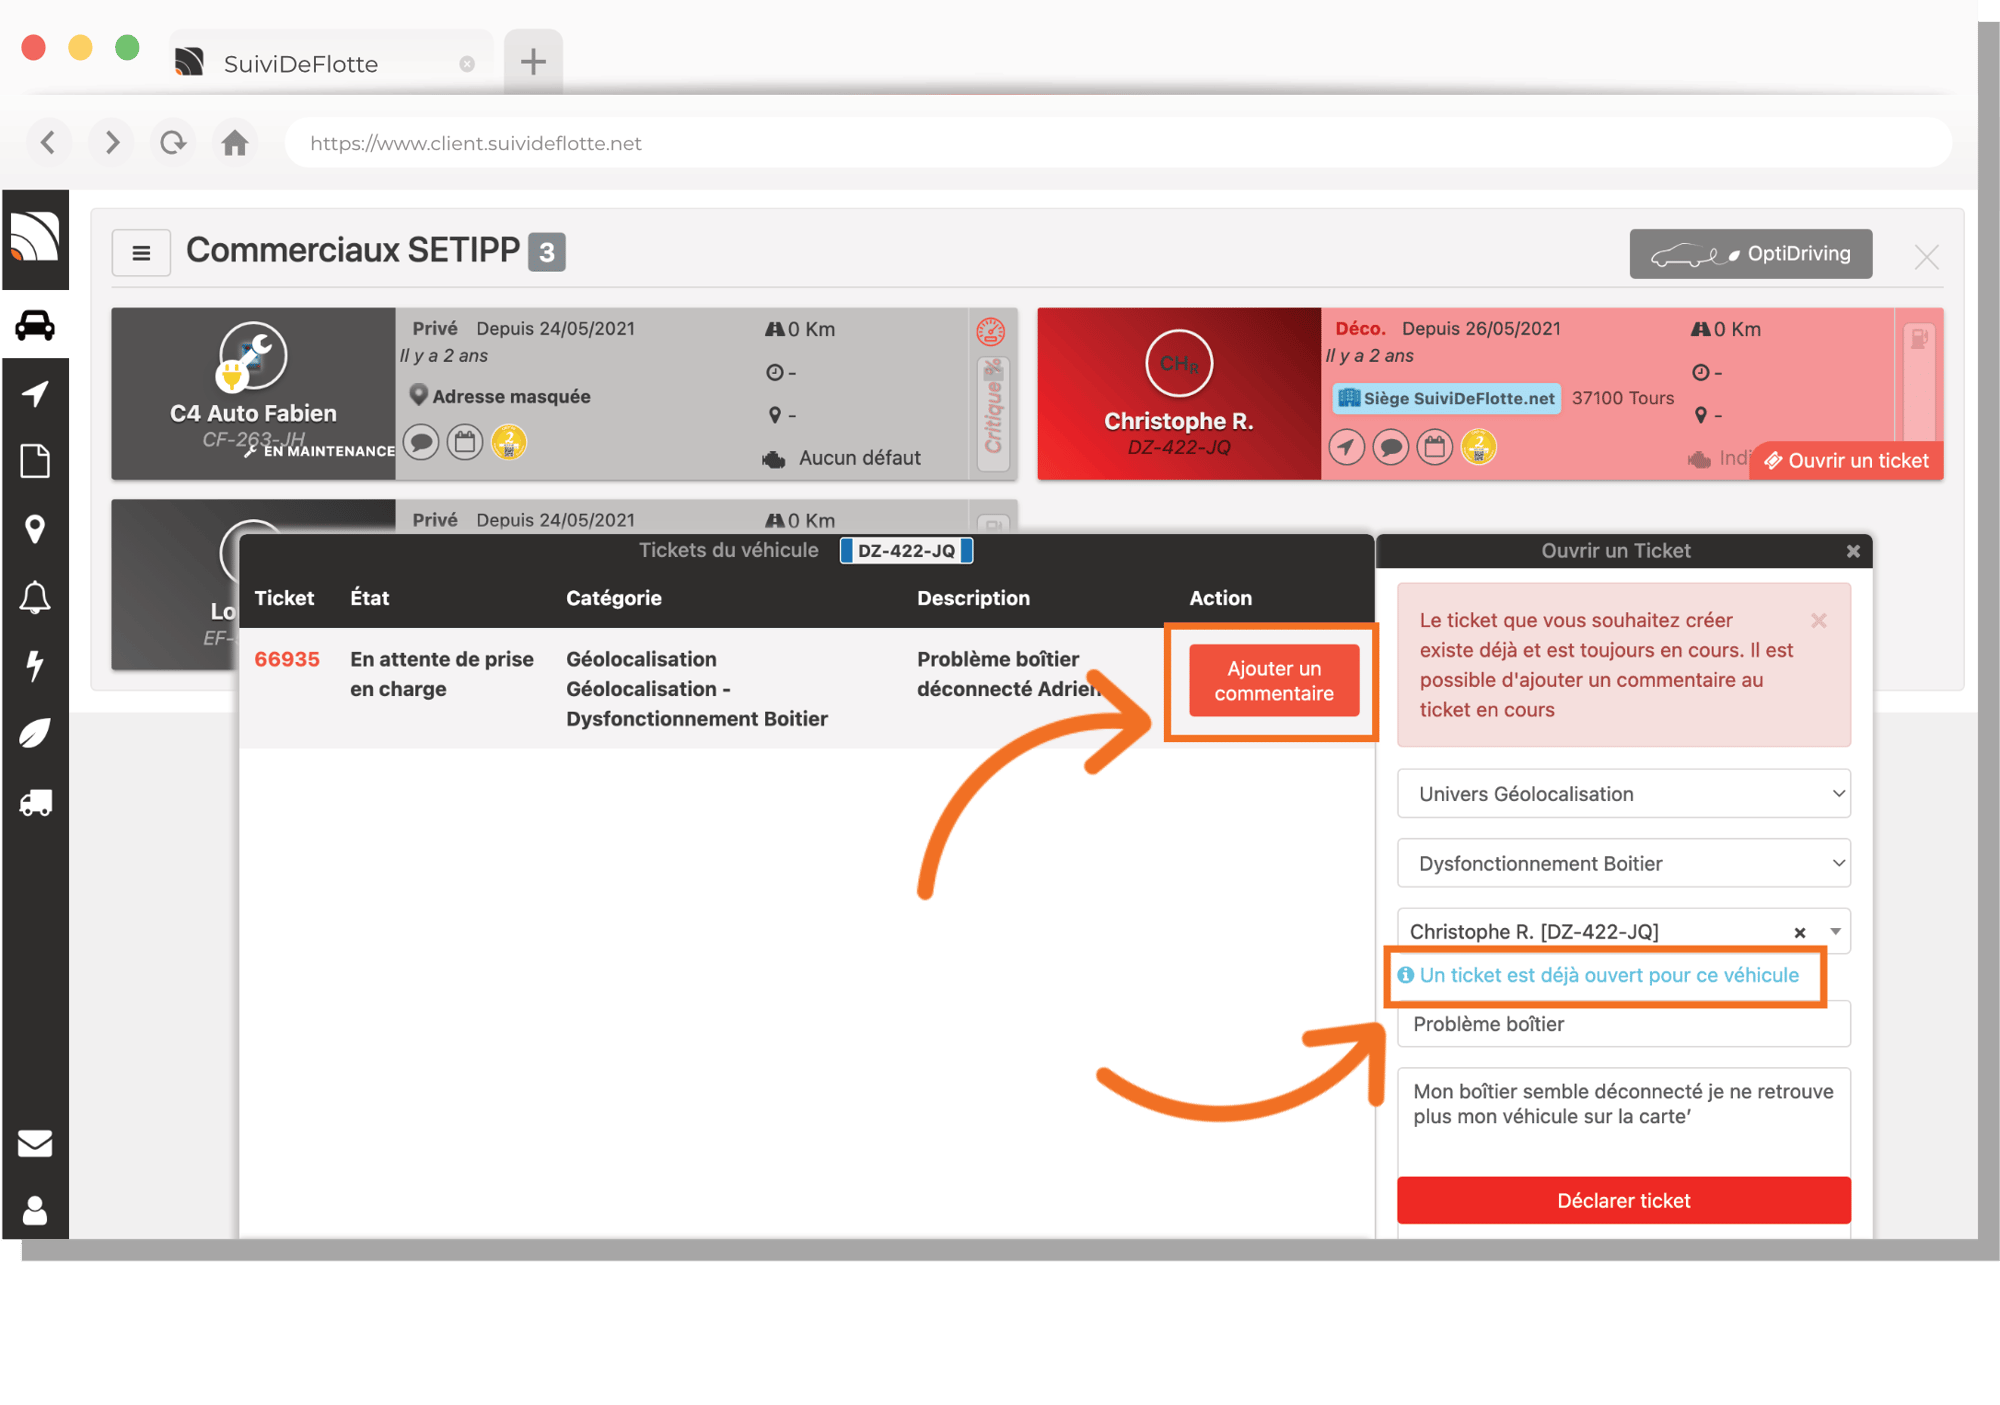Expand the Univers Géolocalisation dropdown
The height and width of the screenshot is (1405, 2000).
point(1623,794)
